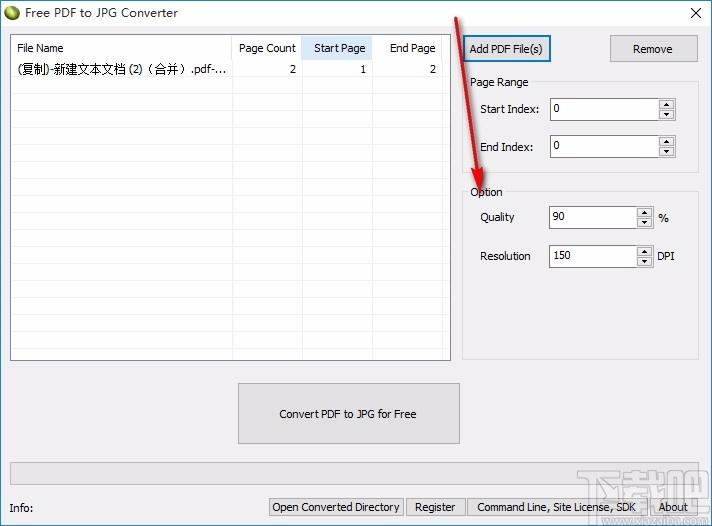Click the Page Count column header

[x=267, y=48]
